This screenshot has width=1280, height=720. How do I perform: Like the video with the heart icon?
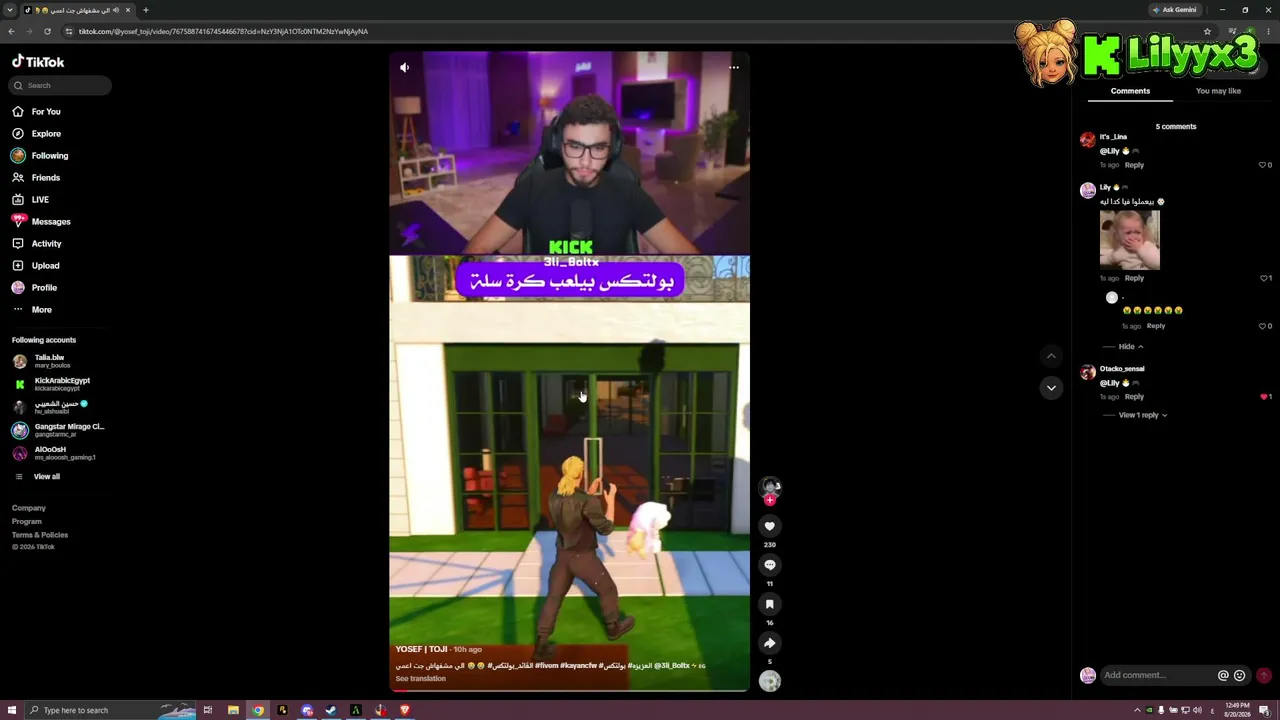(769, 526)
